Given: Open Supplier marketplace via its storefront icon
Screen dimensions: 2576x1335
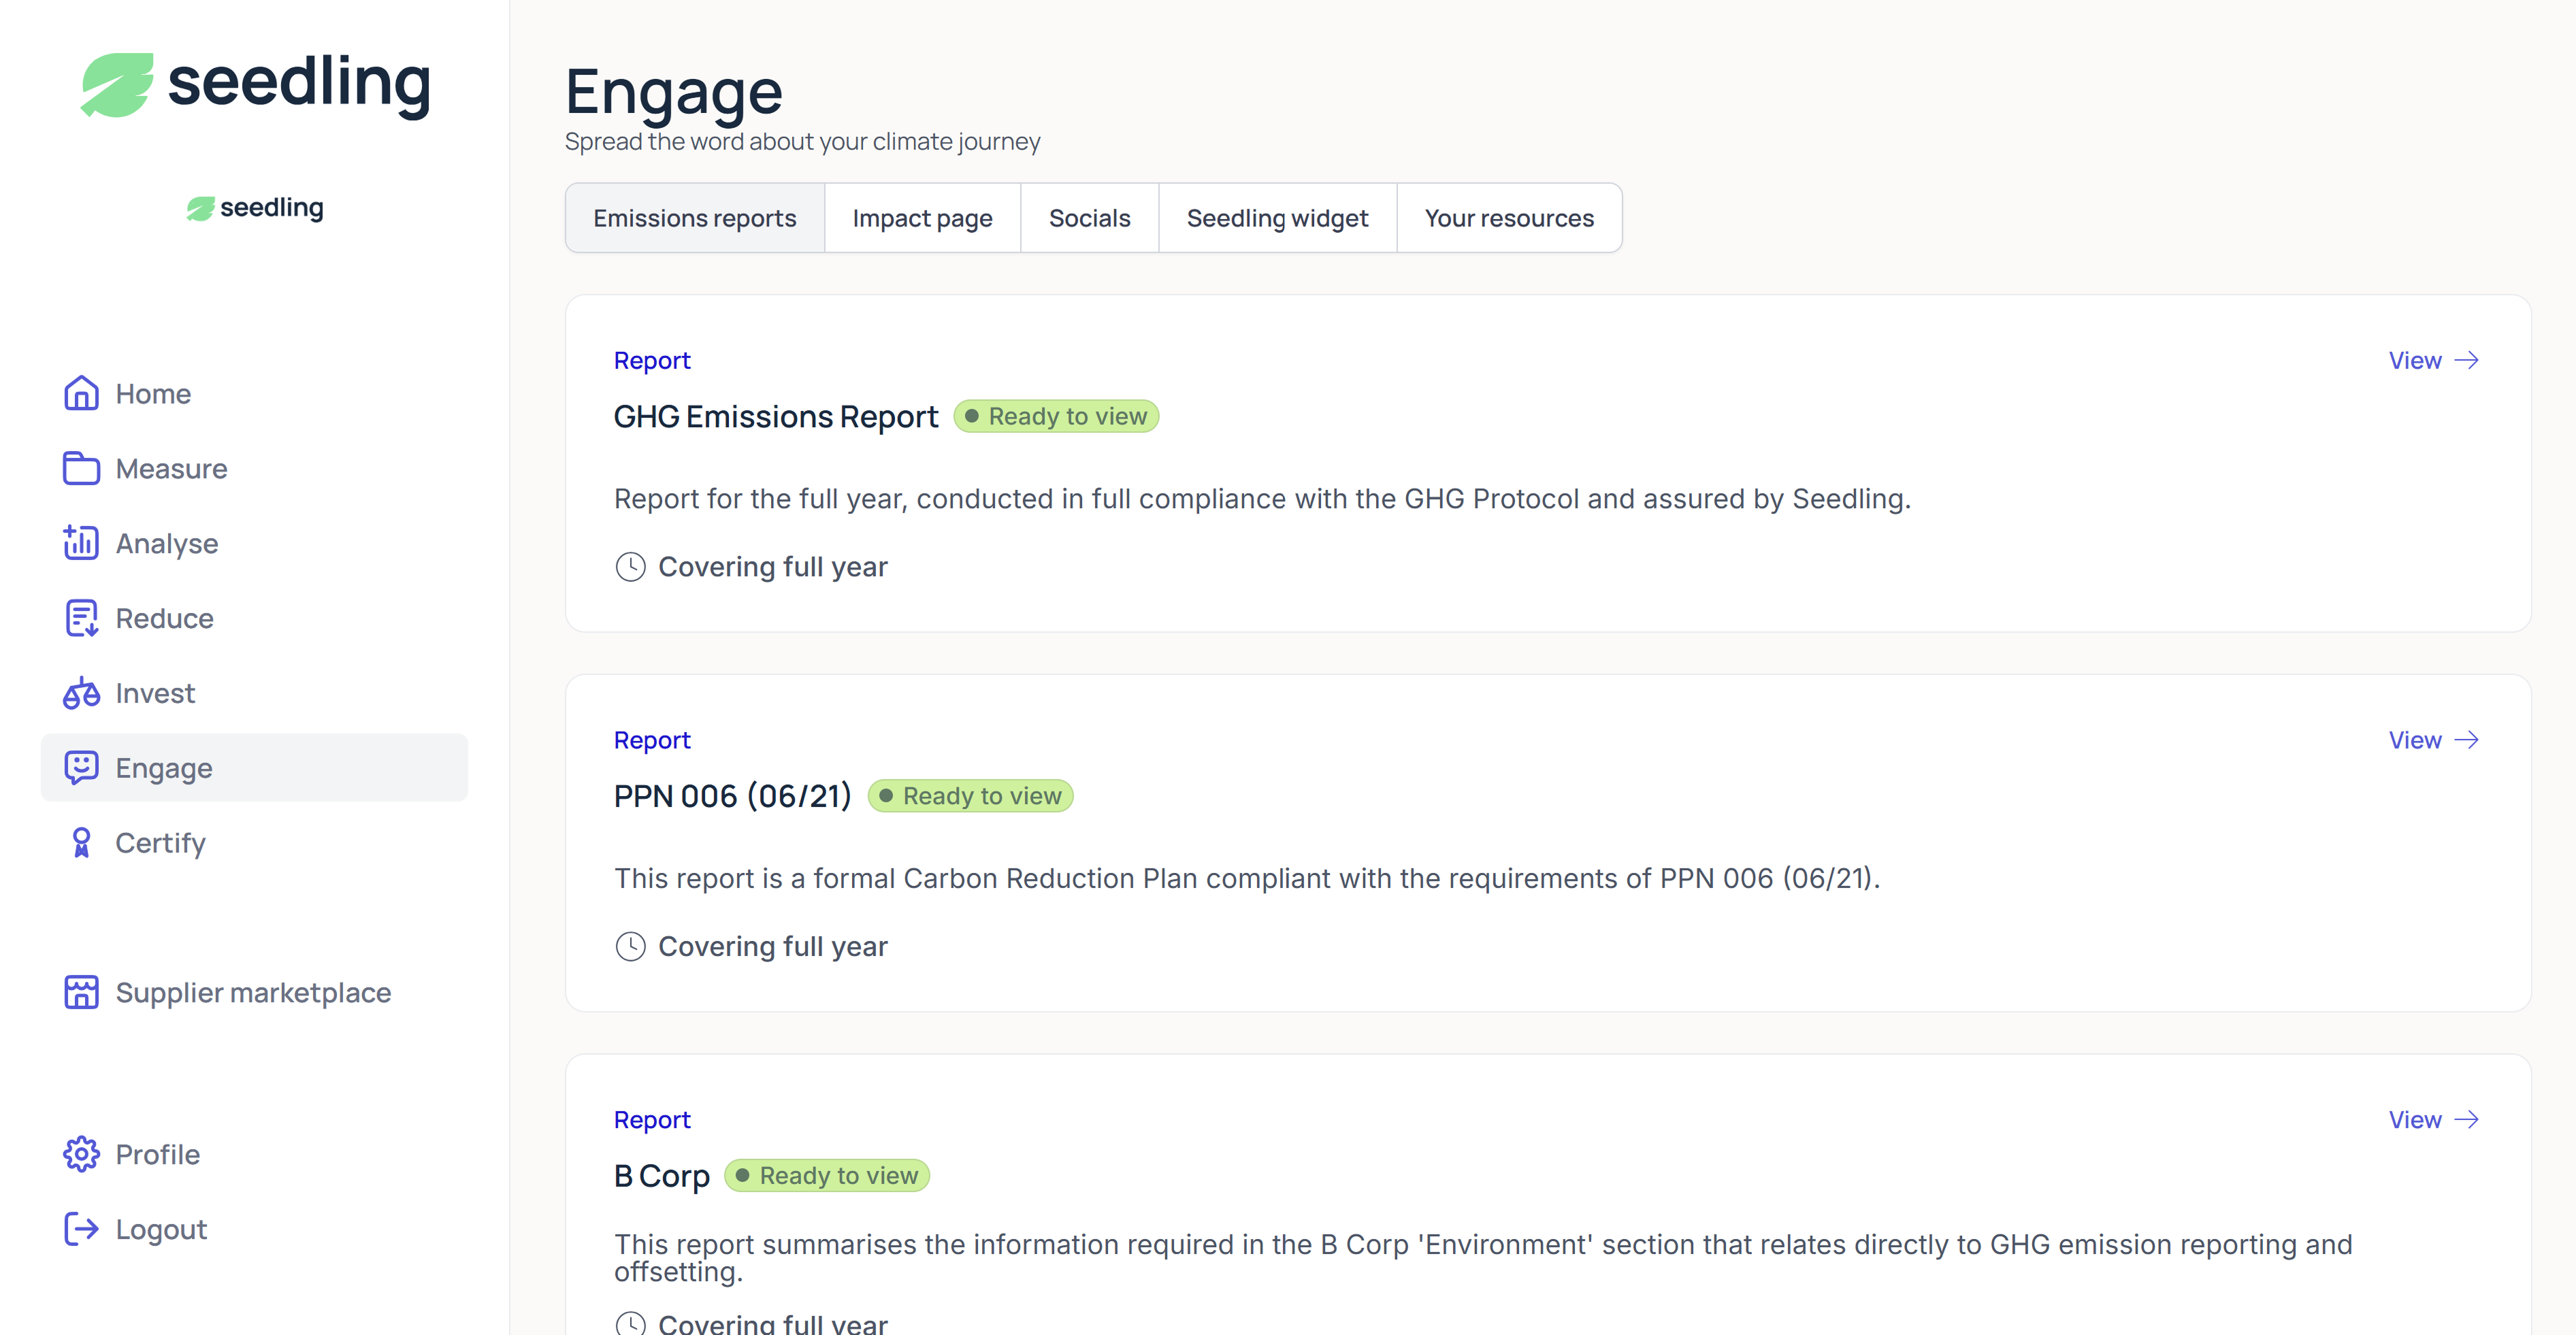Looking at the screenshot, I should 81,992.
